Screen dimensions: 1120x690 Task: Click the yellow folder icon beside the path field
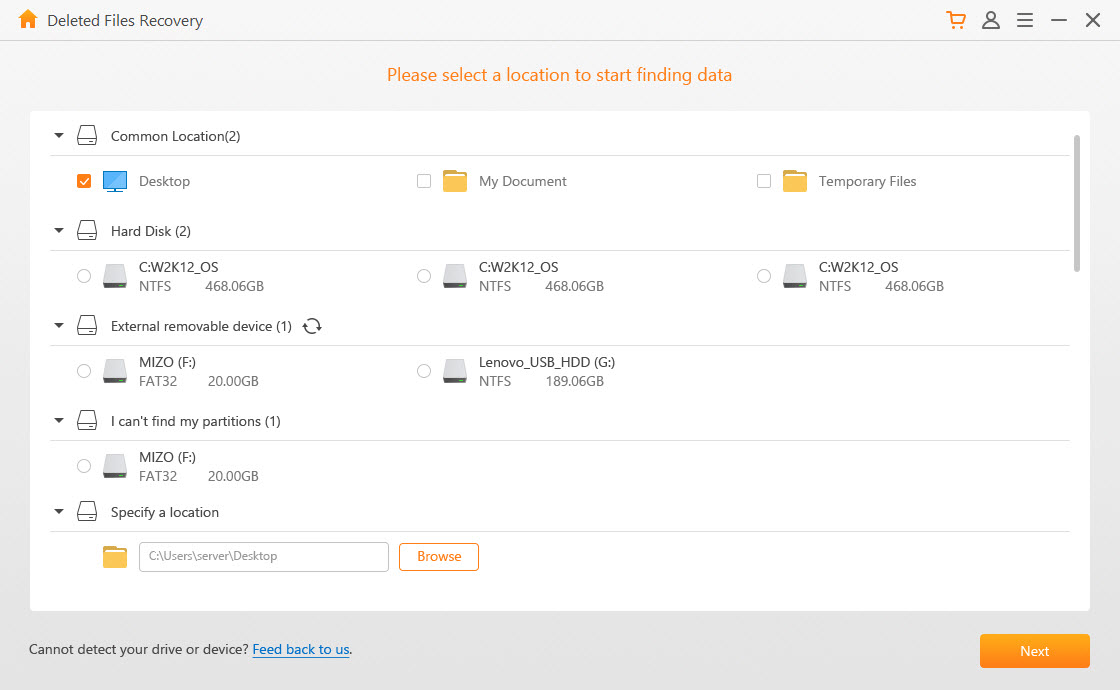[114, 556]
